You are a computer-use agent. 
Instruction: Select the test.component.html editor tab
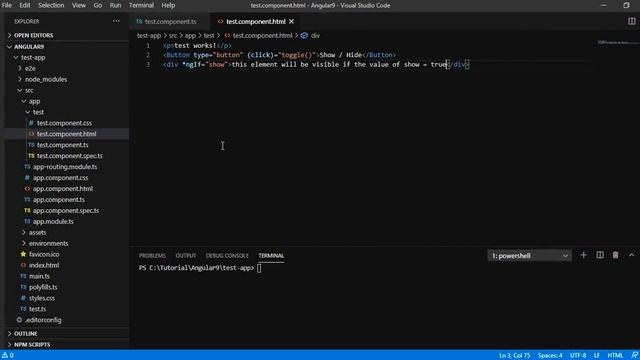(x=256, y=21)
